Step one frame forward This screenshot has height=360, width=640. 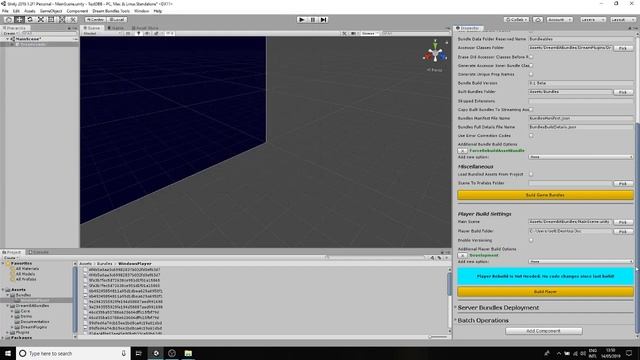point(323,20)
